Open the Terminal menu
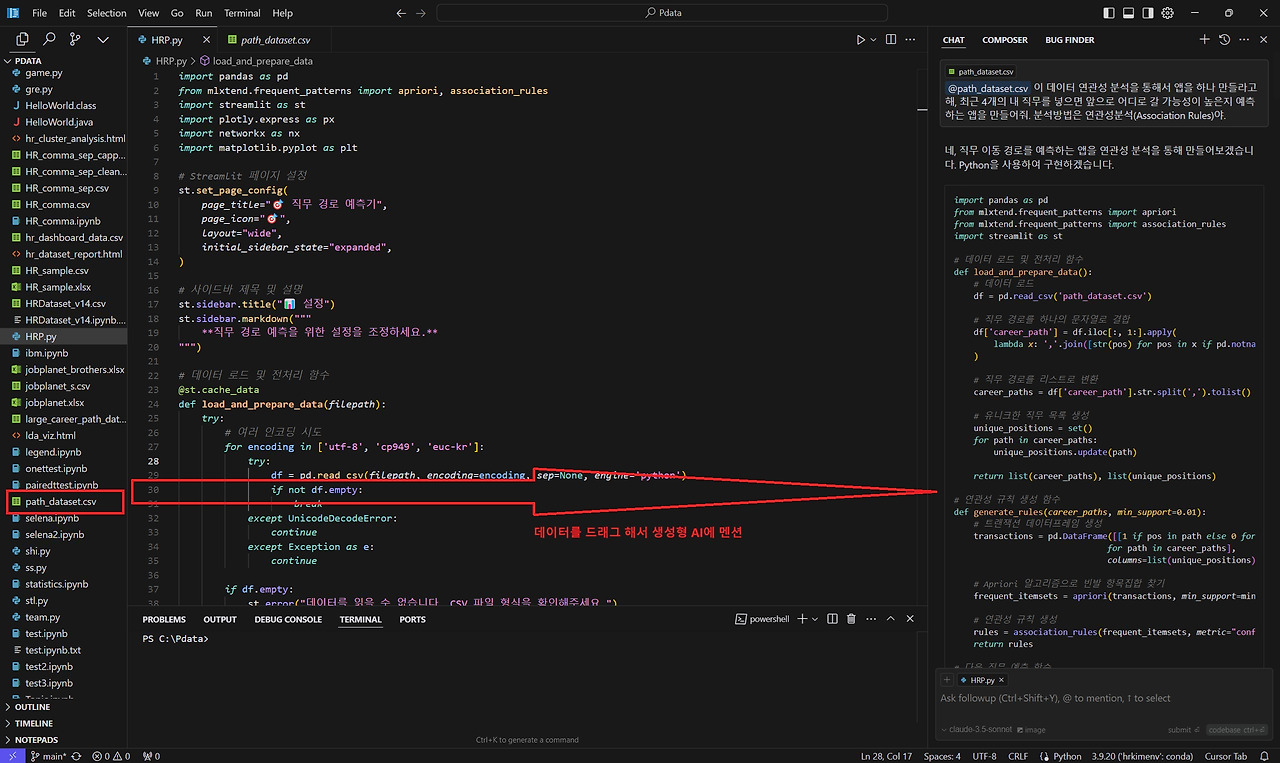1280x763 pixels. point(242,13)
